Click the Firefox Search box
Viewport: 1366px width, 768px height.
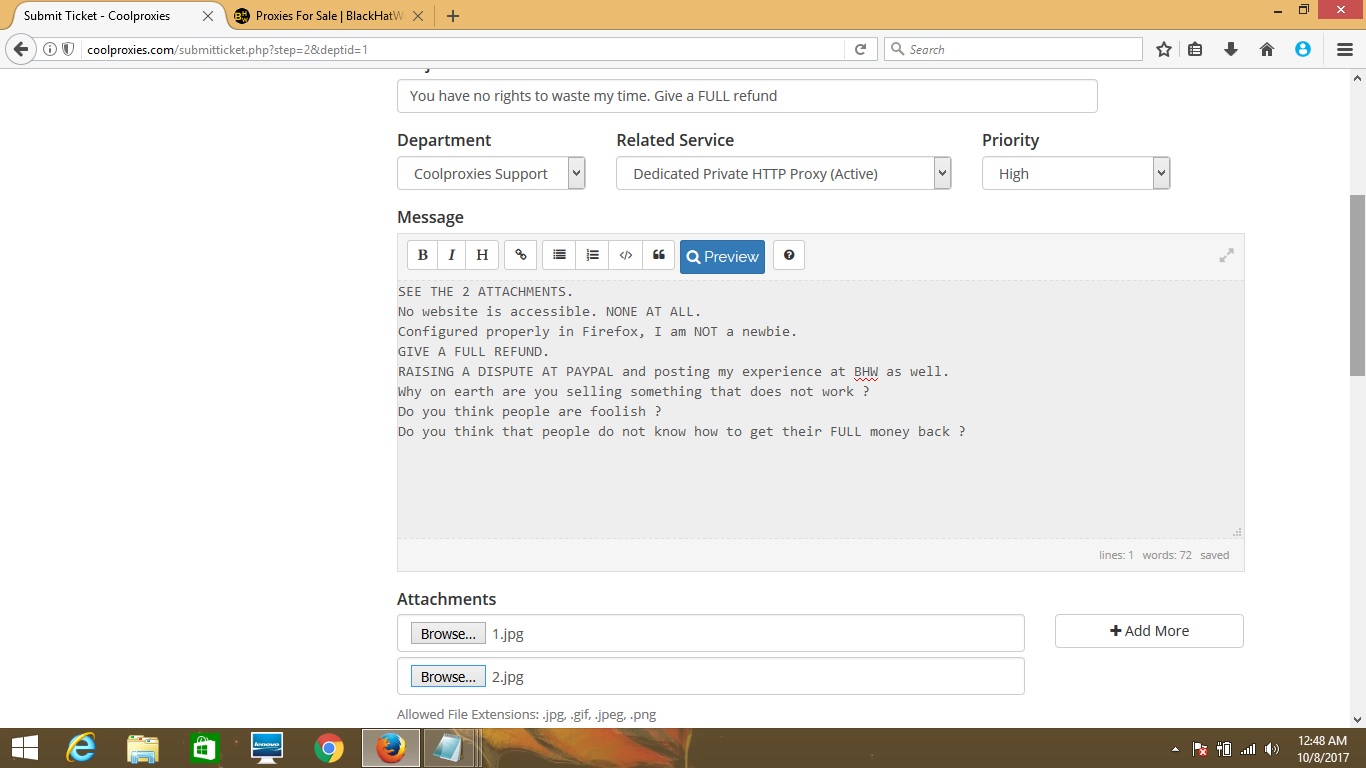coord(1013,49)
